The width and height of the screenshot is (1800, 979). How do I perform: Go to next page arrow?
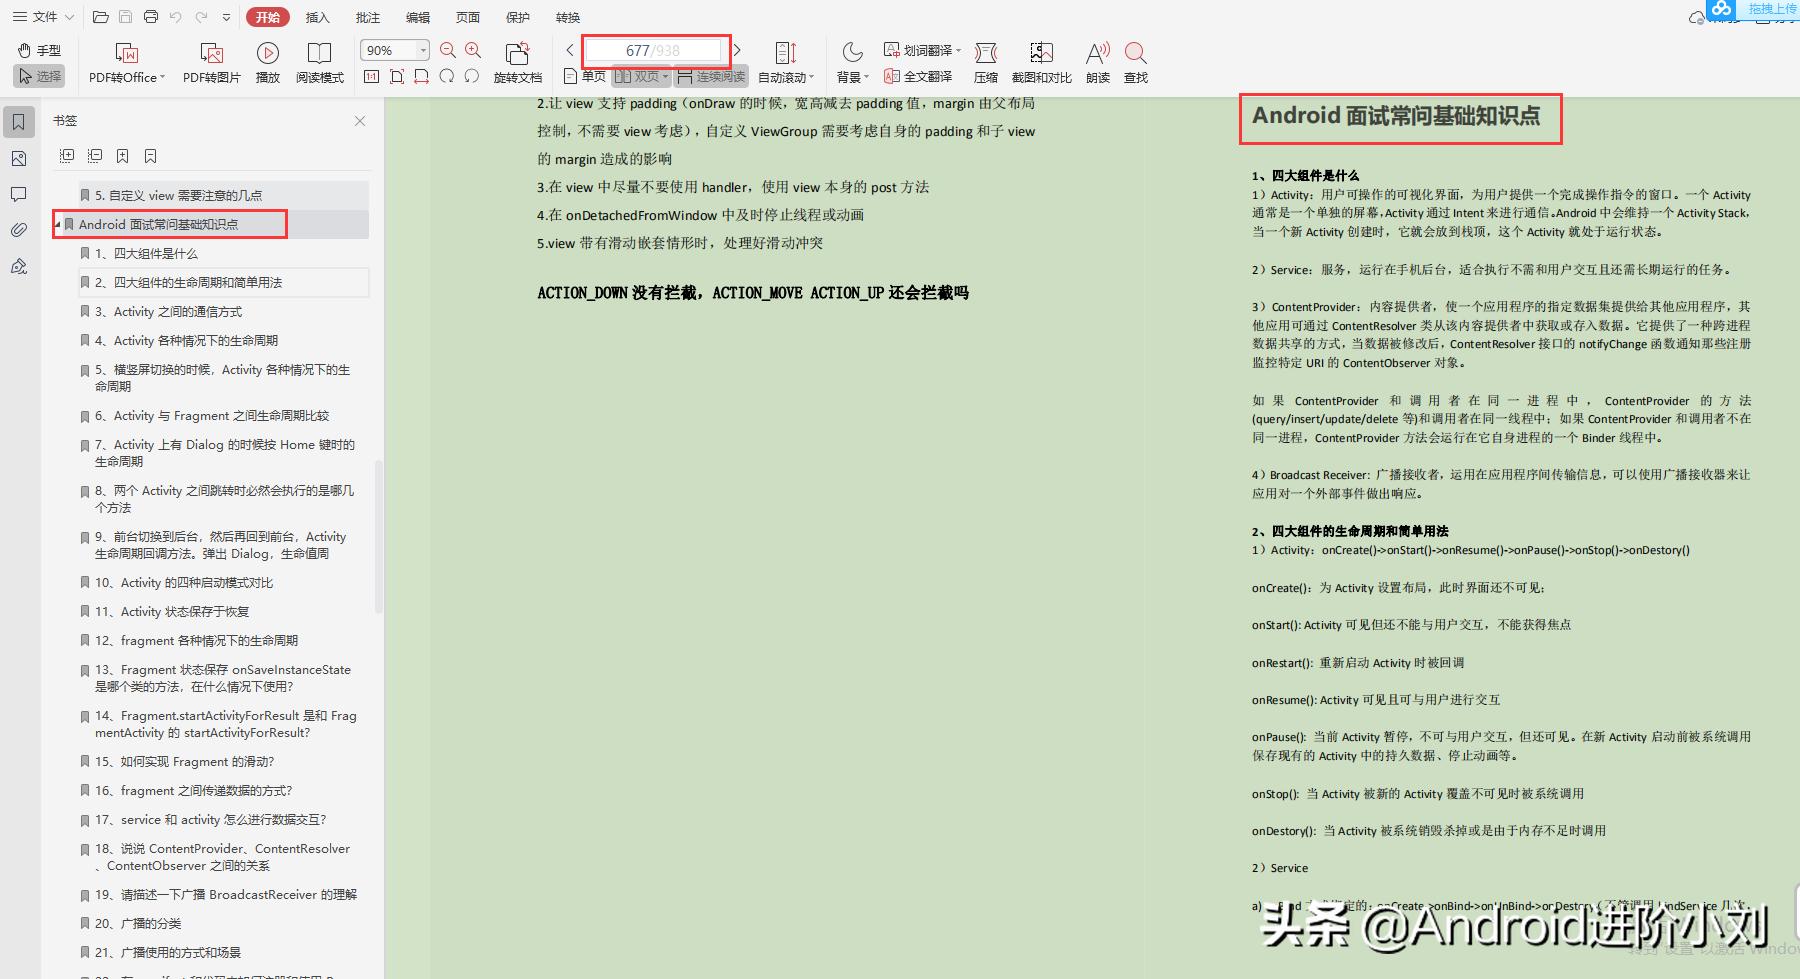click(x=737, y=50)
